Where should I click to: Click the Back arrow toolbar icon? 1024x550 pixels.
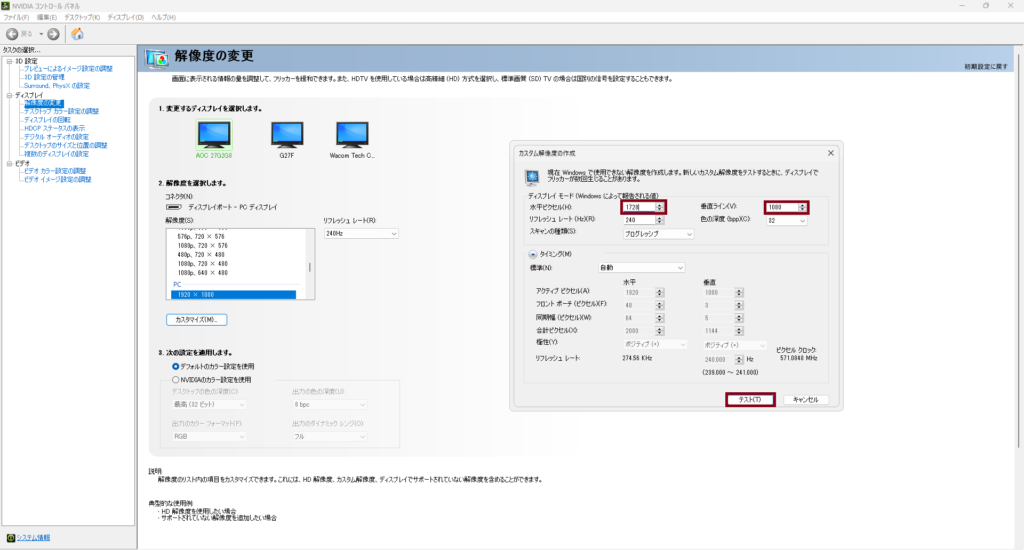point(14,34)
